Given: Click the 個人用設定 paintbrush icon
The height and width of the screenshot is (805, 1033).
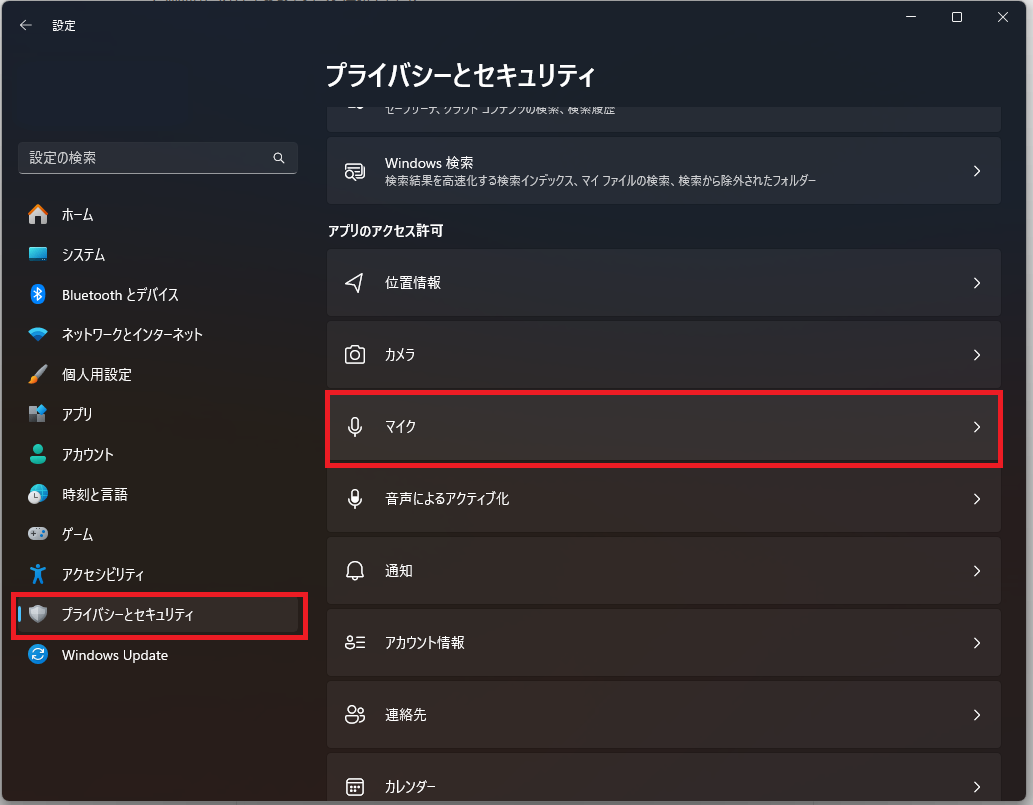Looking at the screenshot, I should click(x=38, y=374).
